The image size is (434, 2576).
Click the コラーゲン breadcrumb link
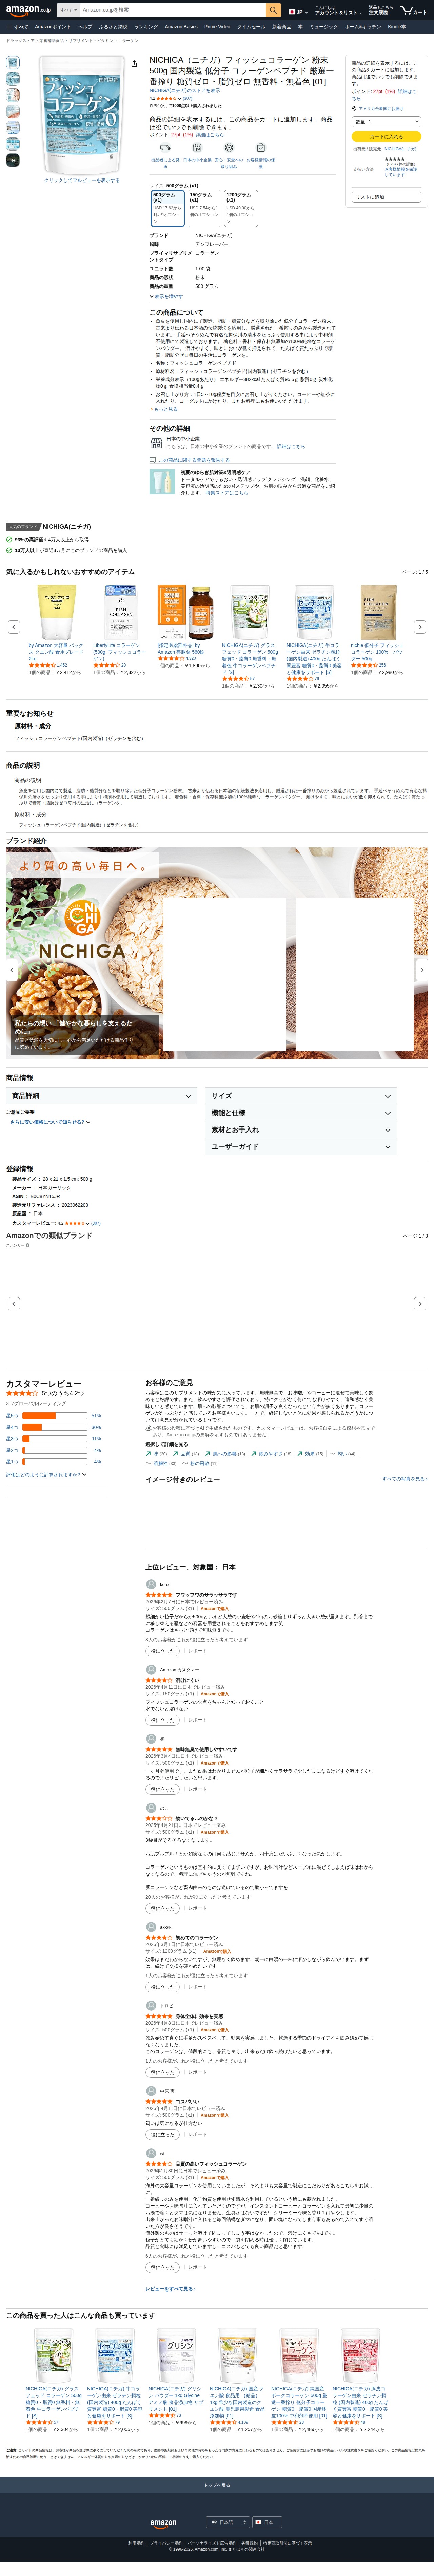[128, 41]
